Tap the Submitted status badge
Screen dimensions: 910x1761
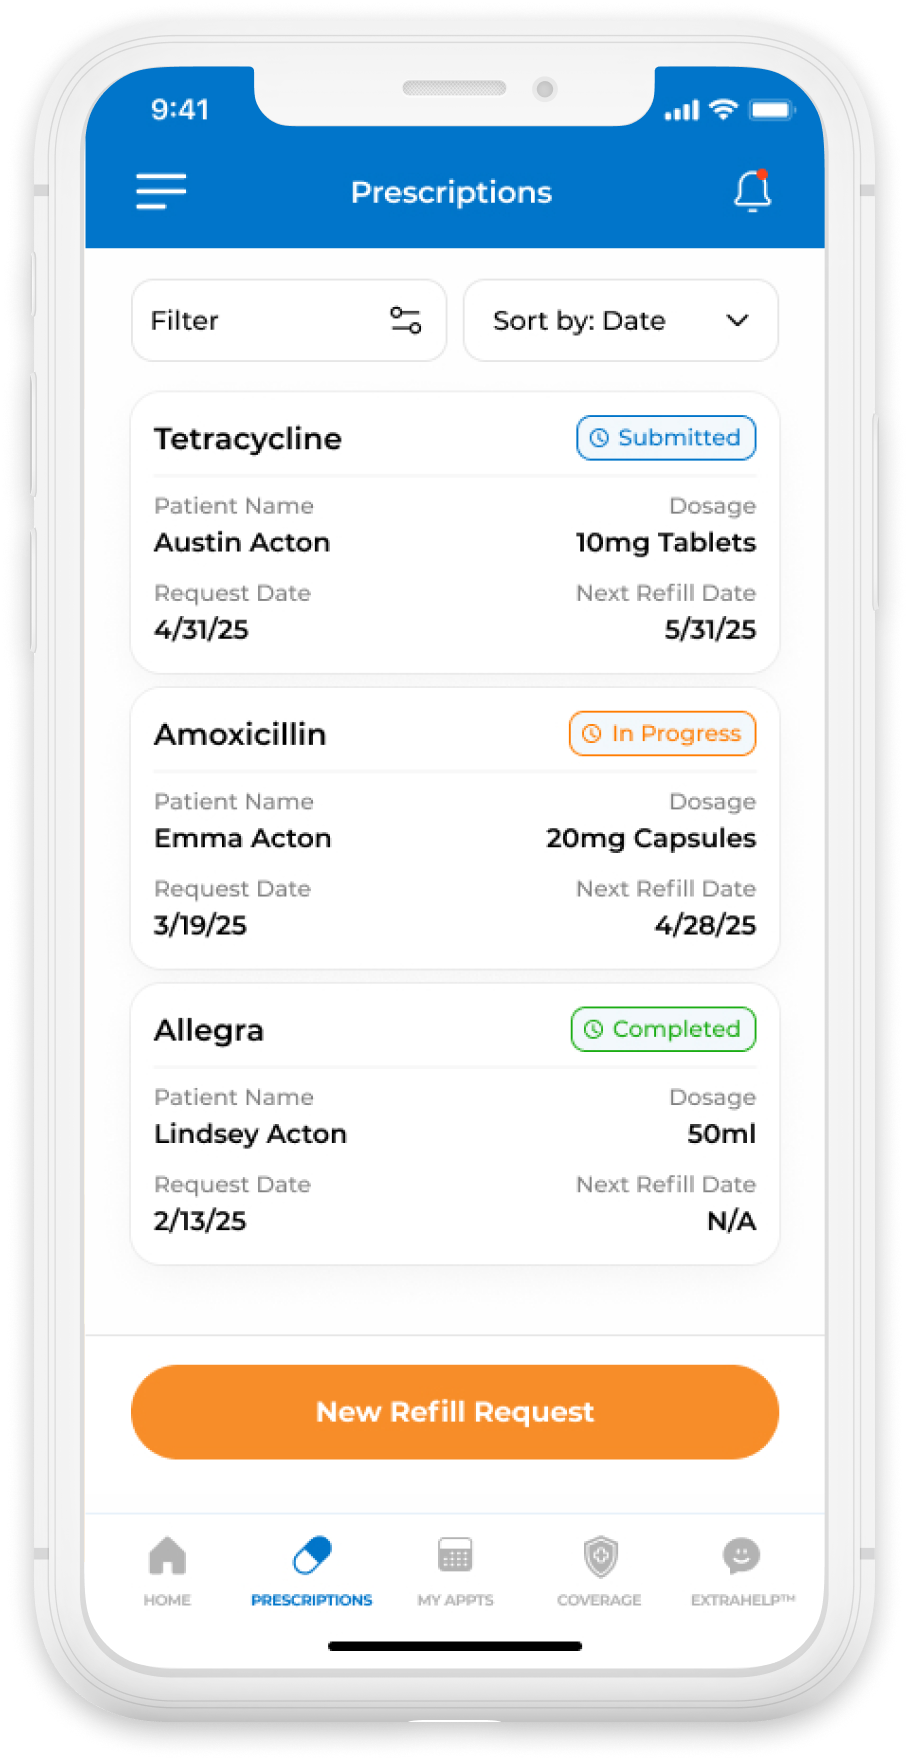(x=666, y=438)
